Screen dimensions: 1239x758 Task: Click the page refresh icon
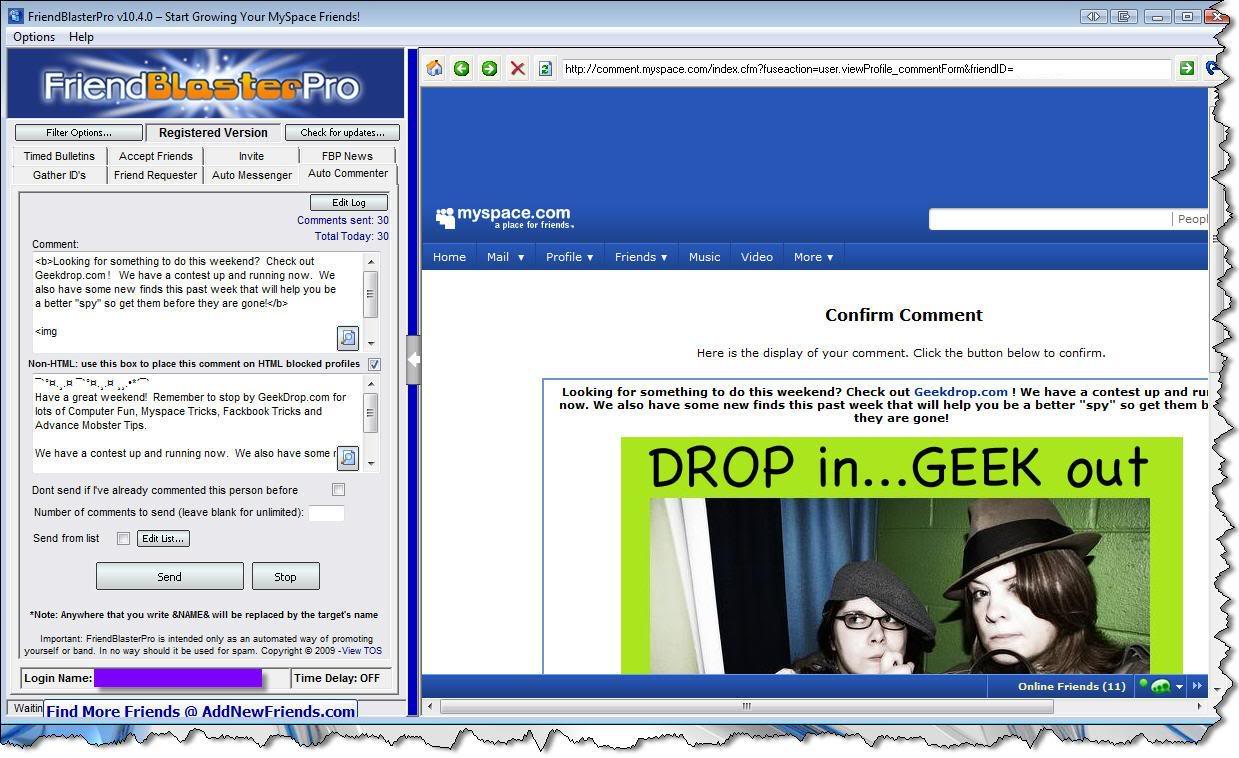545,68
